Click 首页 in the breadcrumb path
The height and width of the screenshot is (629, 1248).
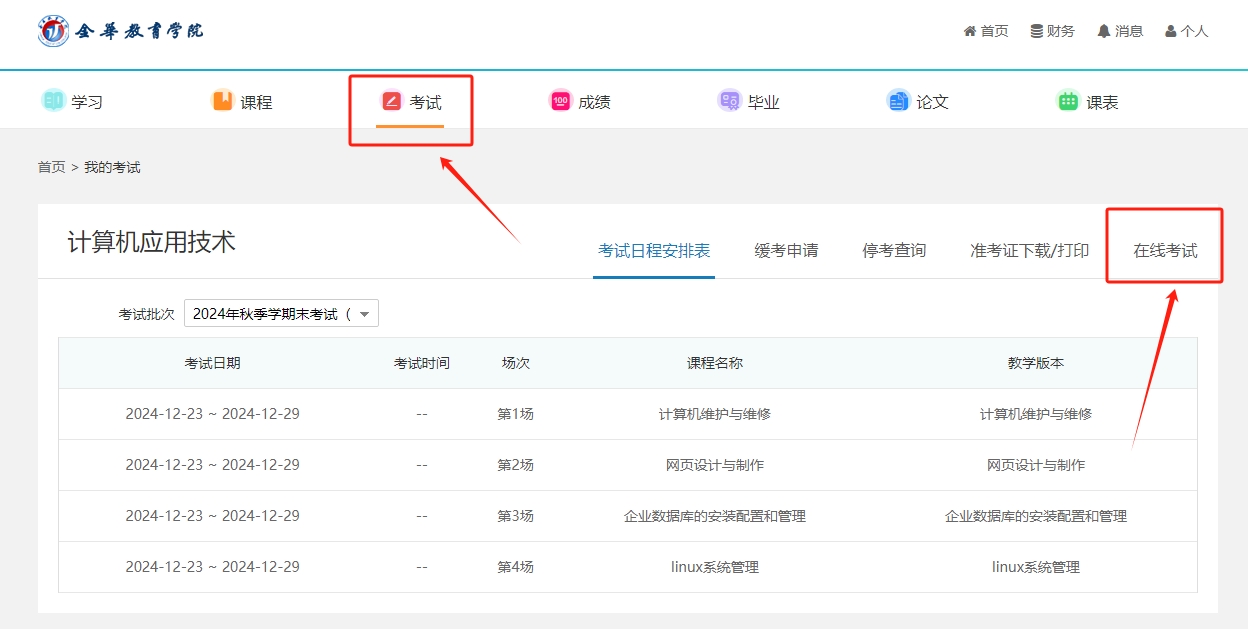51,167
